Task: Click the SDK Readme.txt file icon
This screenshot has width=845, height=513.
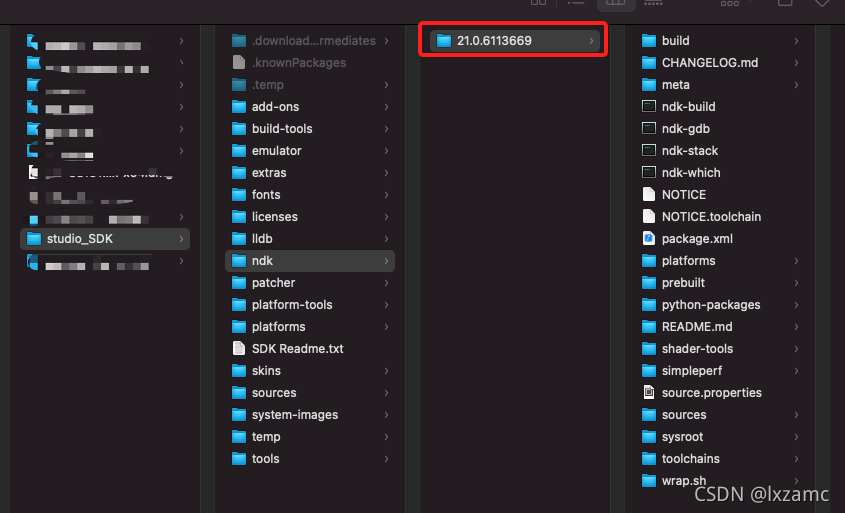Action: point(239,348)
